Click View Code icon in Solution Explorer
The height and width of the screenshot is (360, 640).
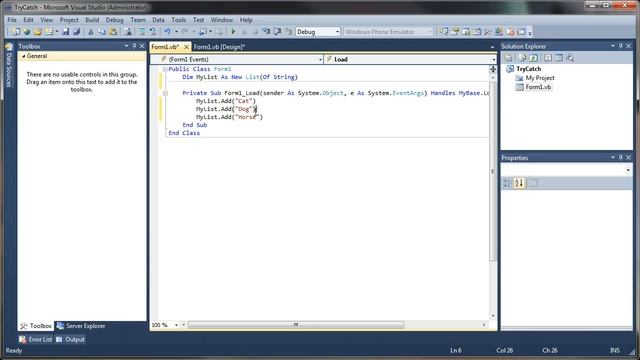548,58
